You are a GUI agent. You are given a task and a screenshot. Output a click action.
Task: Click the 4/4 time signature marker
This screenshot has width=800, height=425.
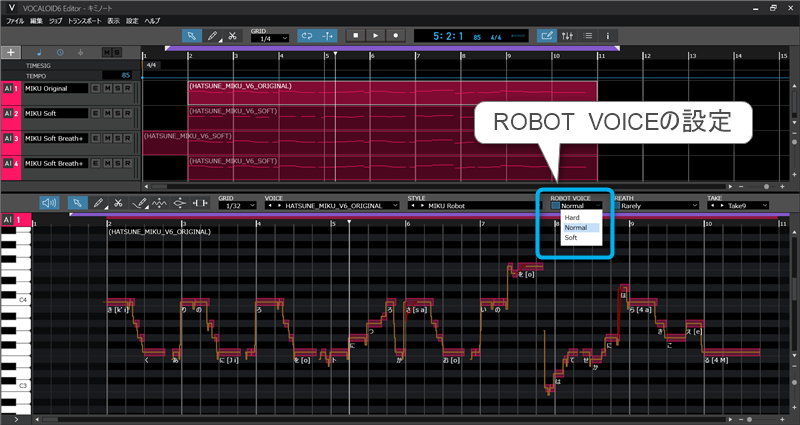point(151,65)
